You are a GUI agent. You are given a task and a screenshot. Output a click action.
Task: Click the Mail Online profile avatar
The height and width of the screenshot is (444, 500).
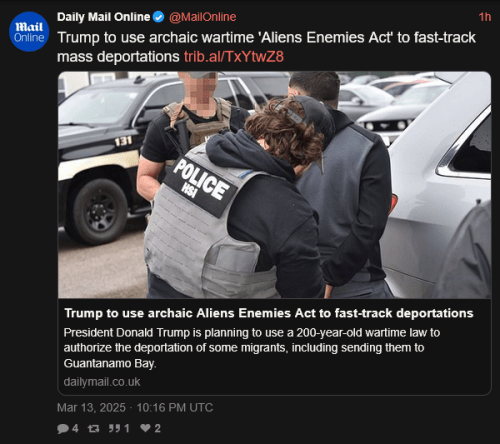pos(29,32)
